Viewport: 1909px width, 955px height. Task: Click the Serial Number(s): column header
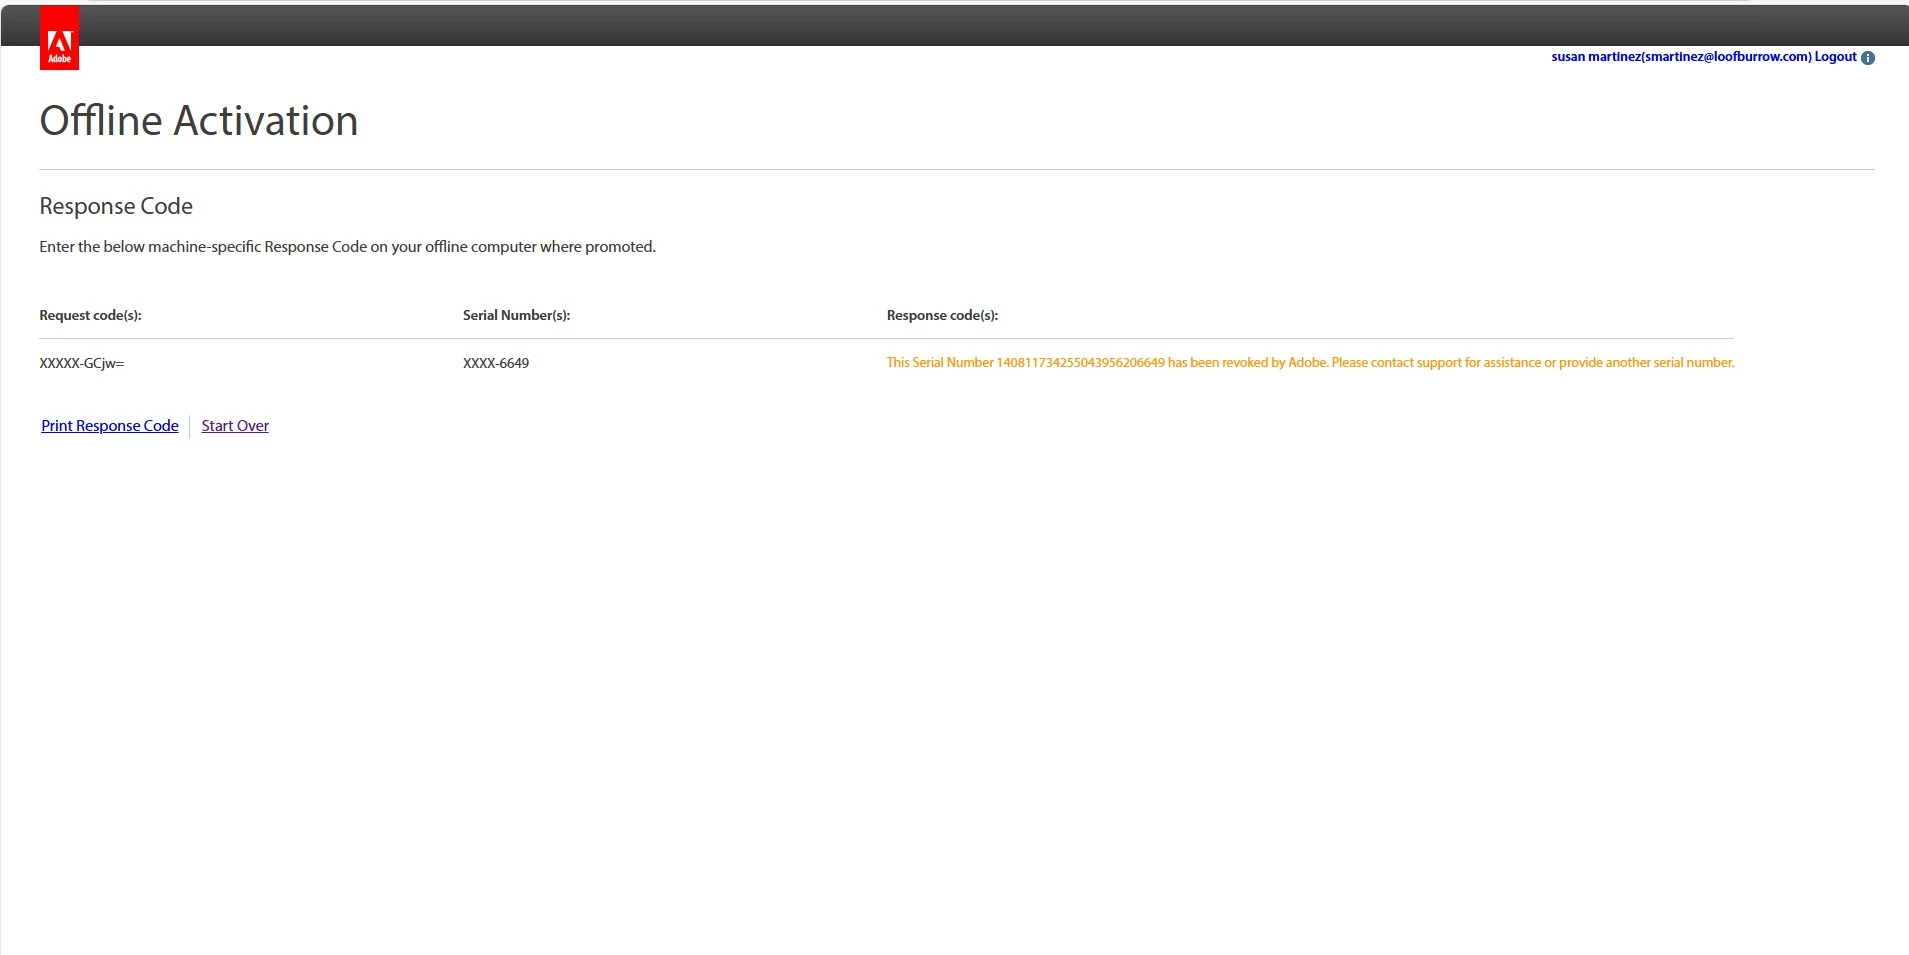pyautogui.click(x=516, y=316)
